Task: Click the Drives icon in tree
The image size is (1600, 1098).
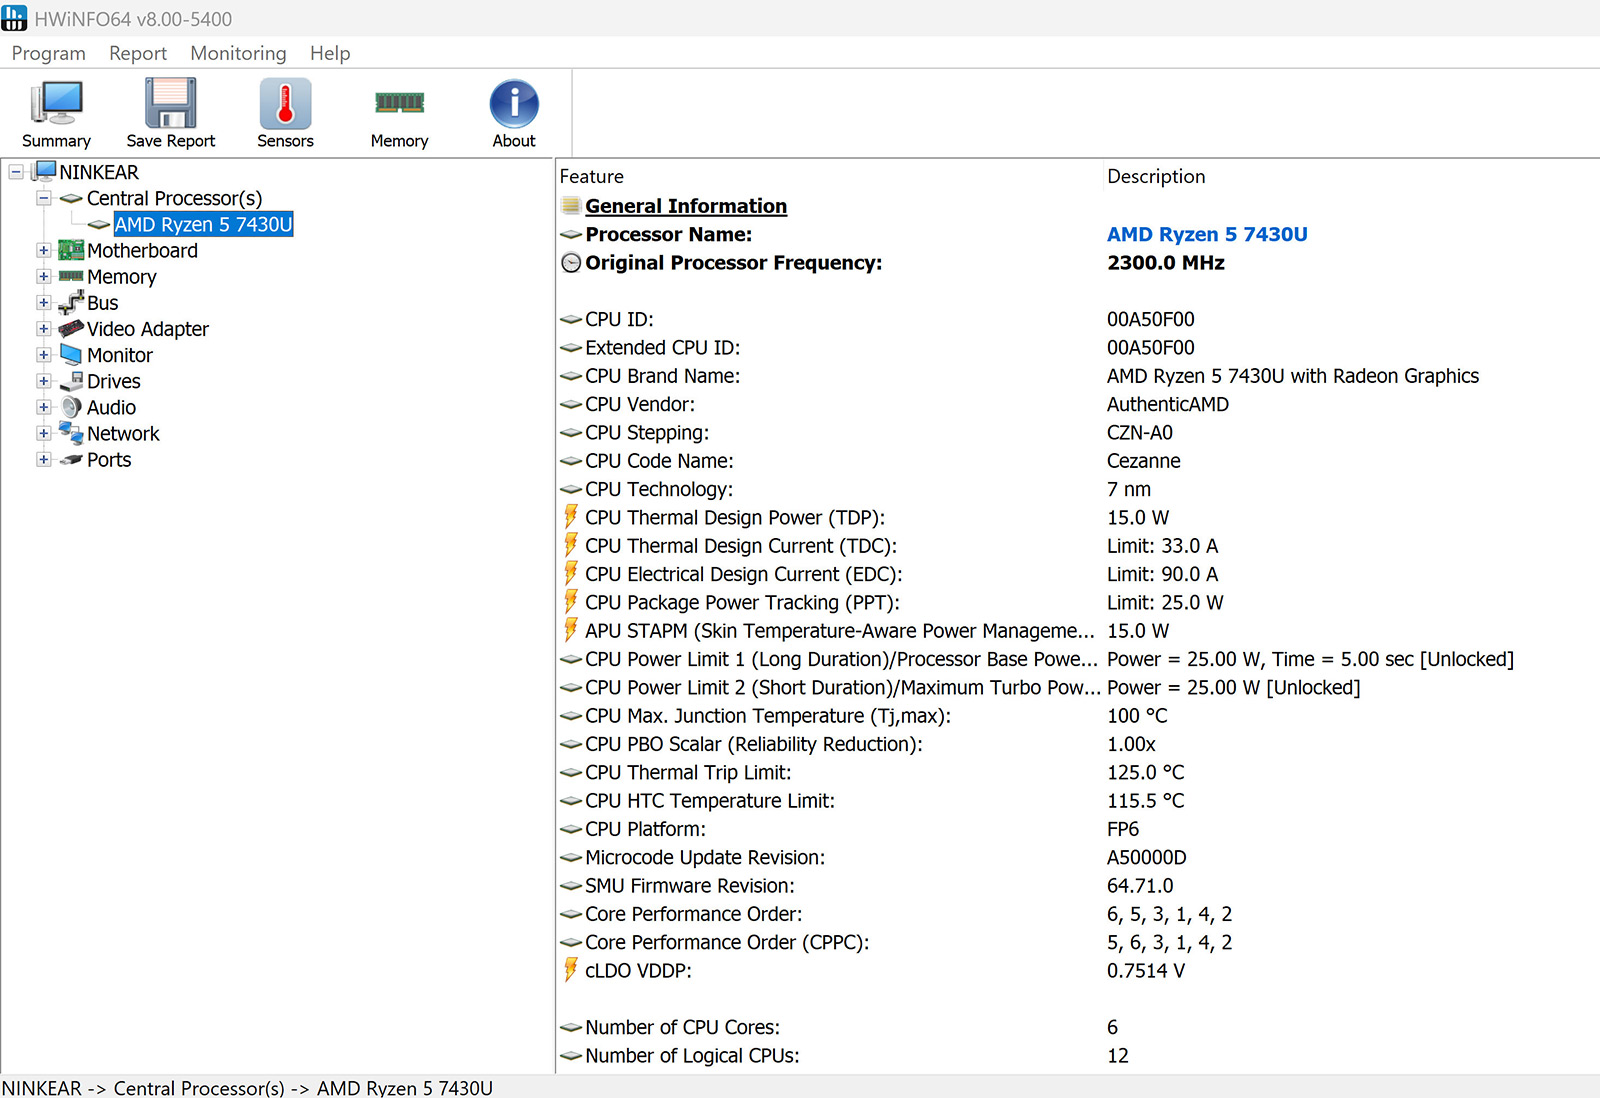Action: [71, 381]
